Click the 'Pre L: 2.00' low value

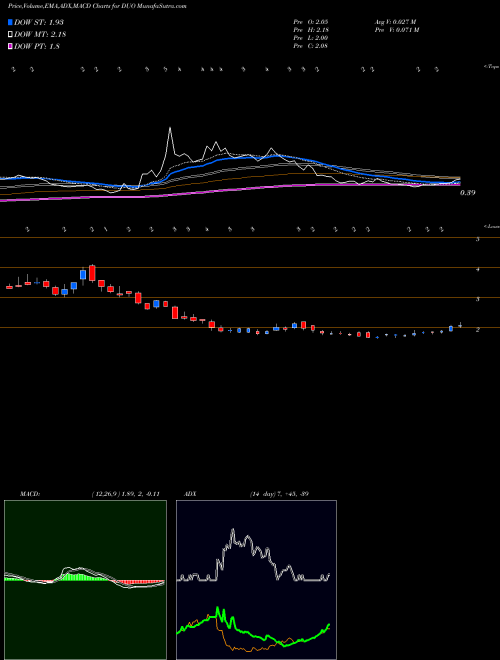pos(311,38)
